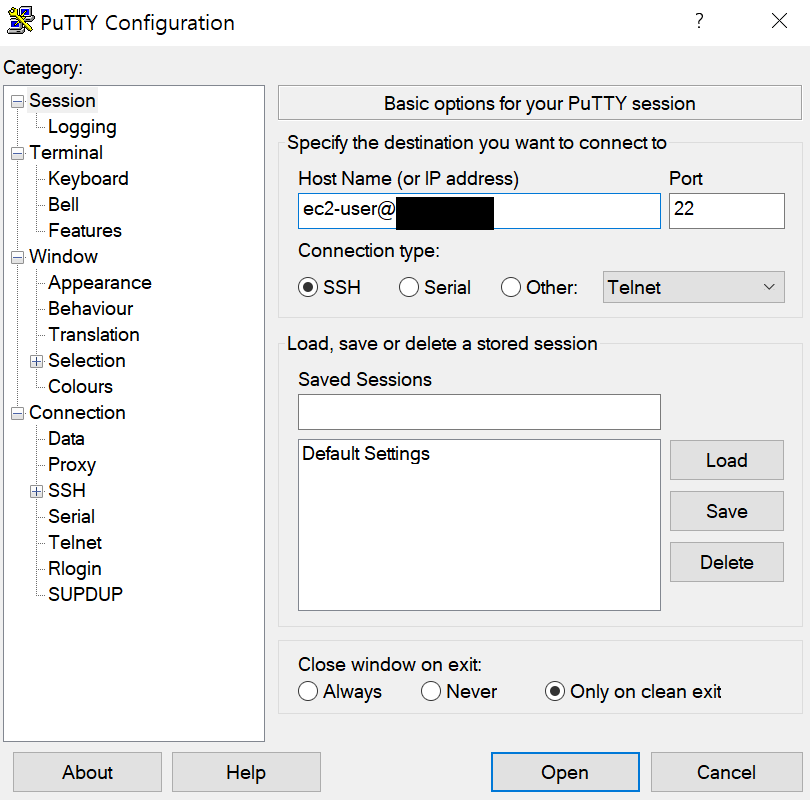Focus the Saved Sessions name field

[x=479, y=412]
